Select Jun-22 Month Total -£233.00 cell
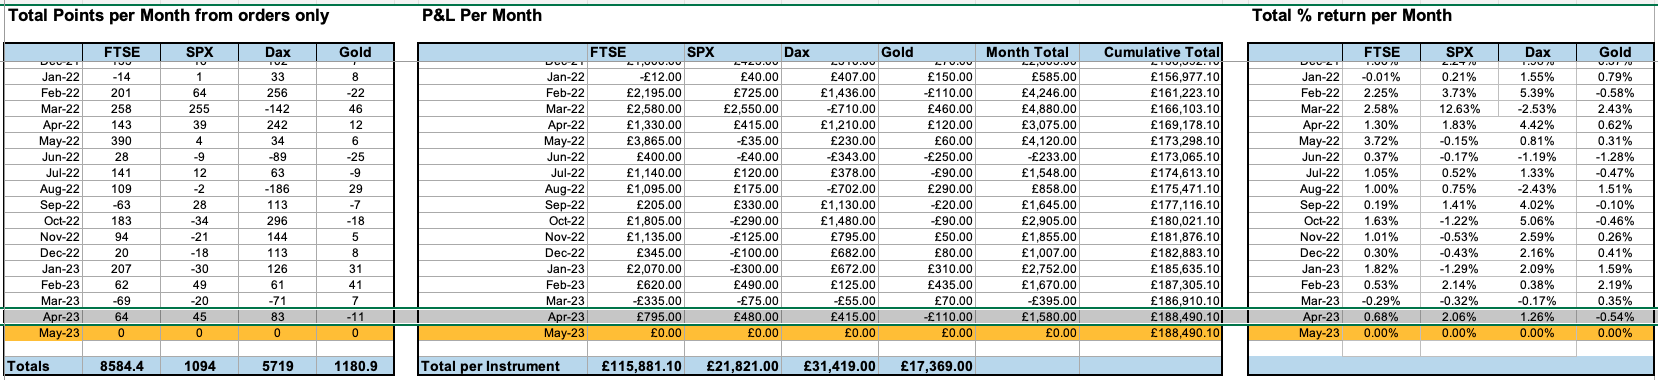 click(x=1027, y=157)
